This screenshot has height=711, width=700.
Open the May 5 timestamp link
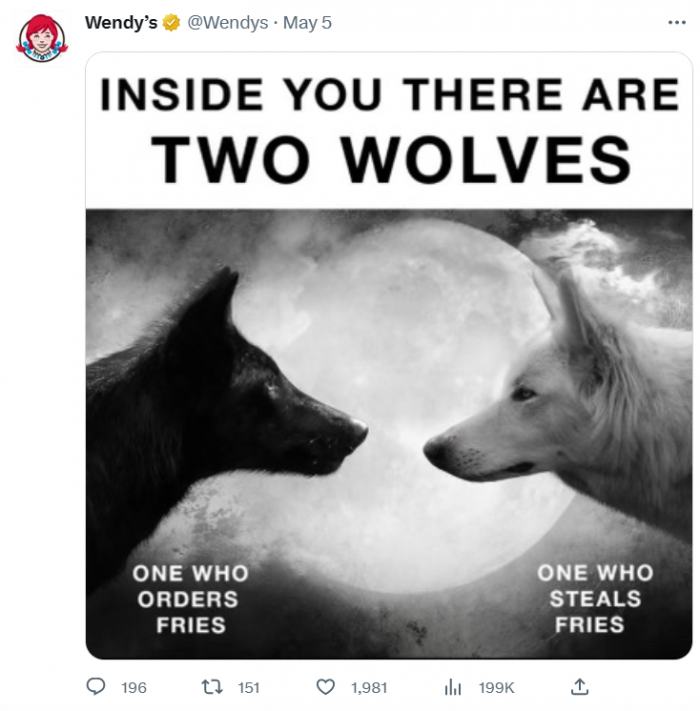(307, 23)
